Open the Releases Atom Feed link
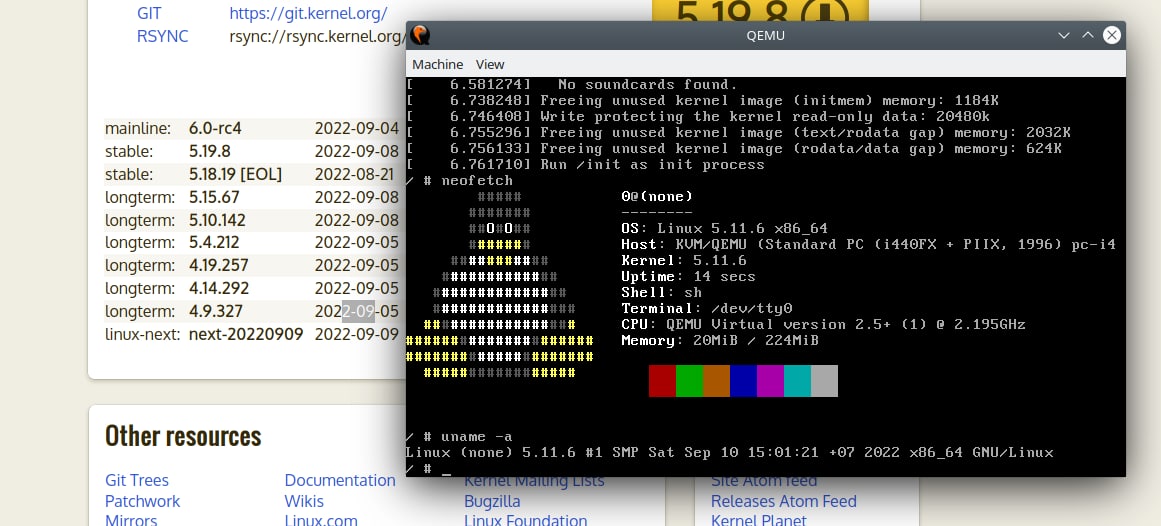This screenshot has width=1161, height=526. 783,501
